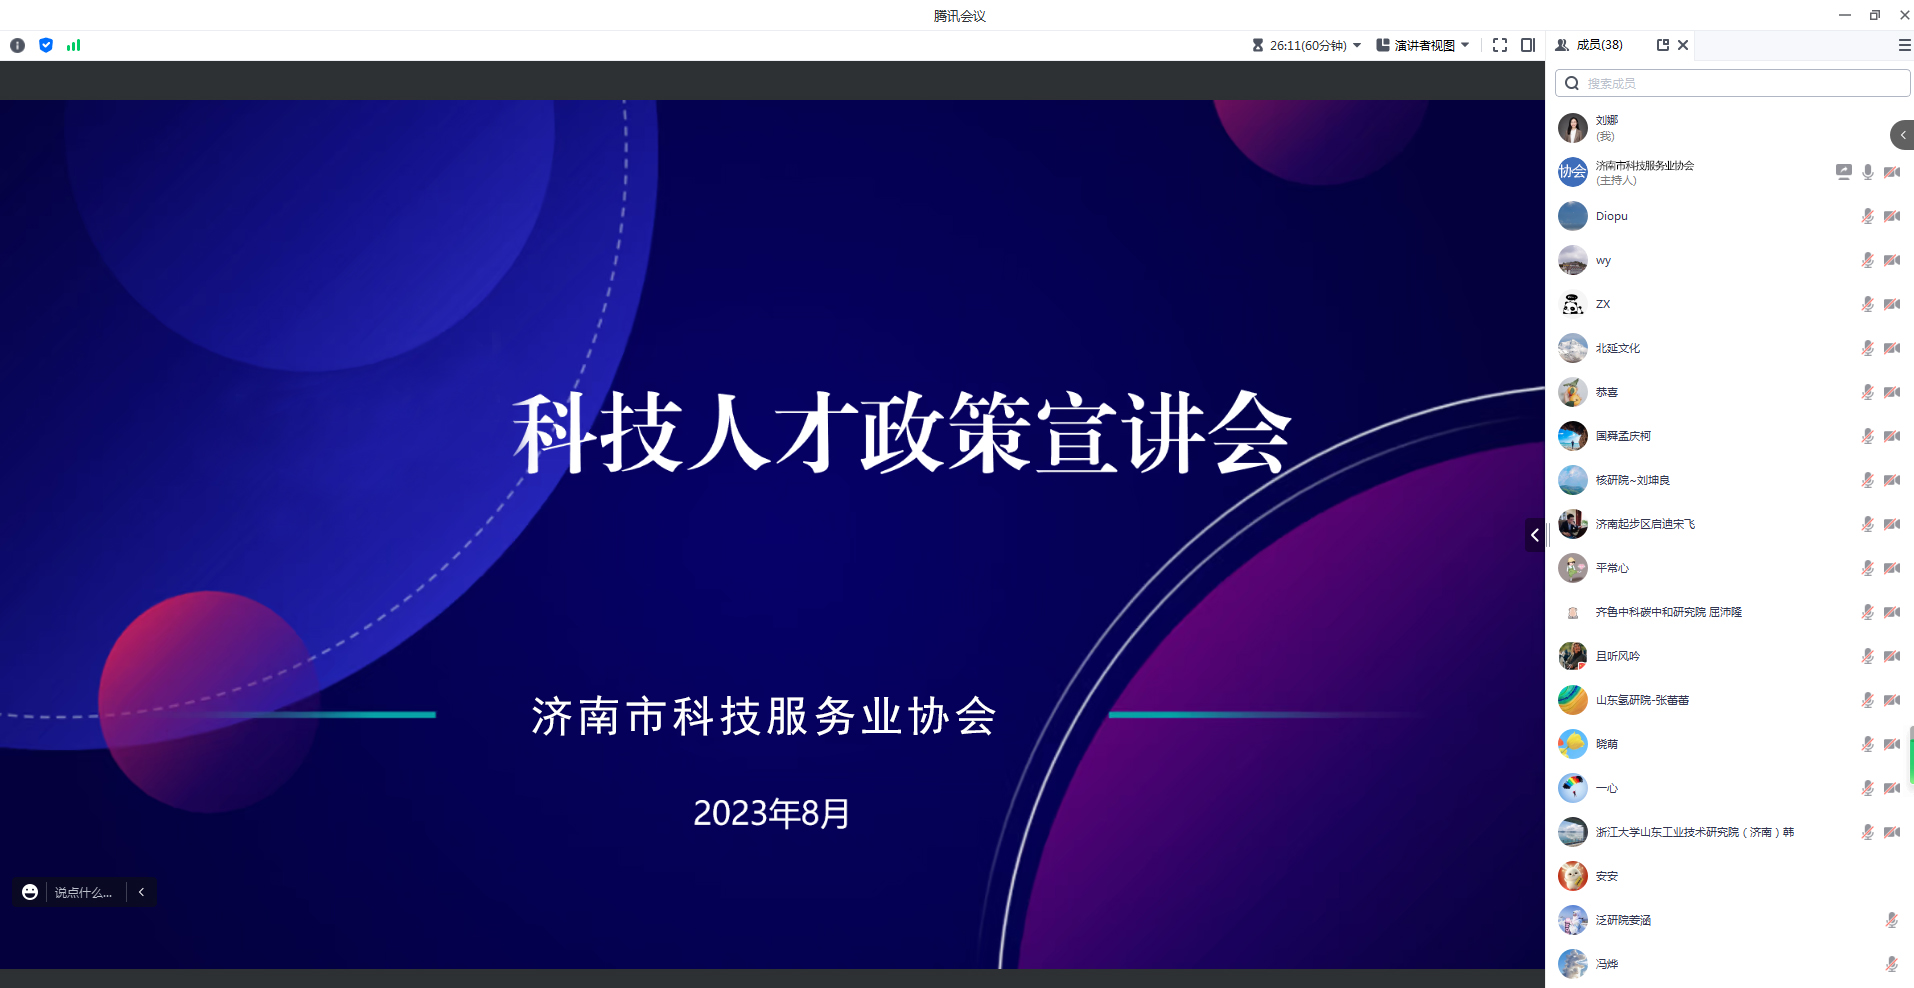The width and height of the screenshot is (1914, 988).
Task: Click the rabbit avatar next to 安安
Action: pyautogui.click(x=1573, y=876)
